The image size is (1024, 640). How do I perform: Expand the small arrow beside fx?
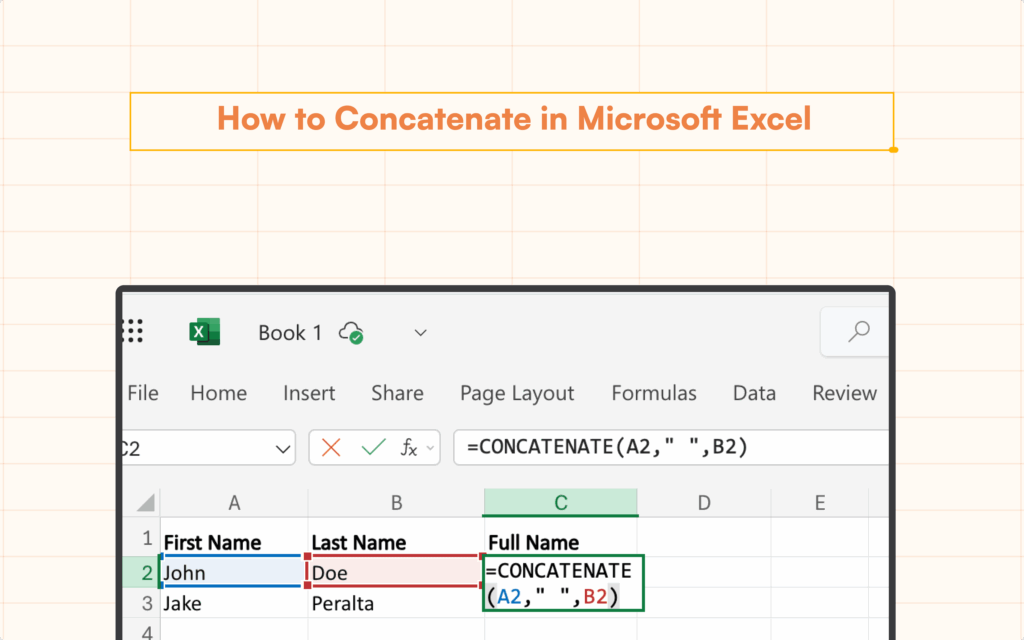430,448
